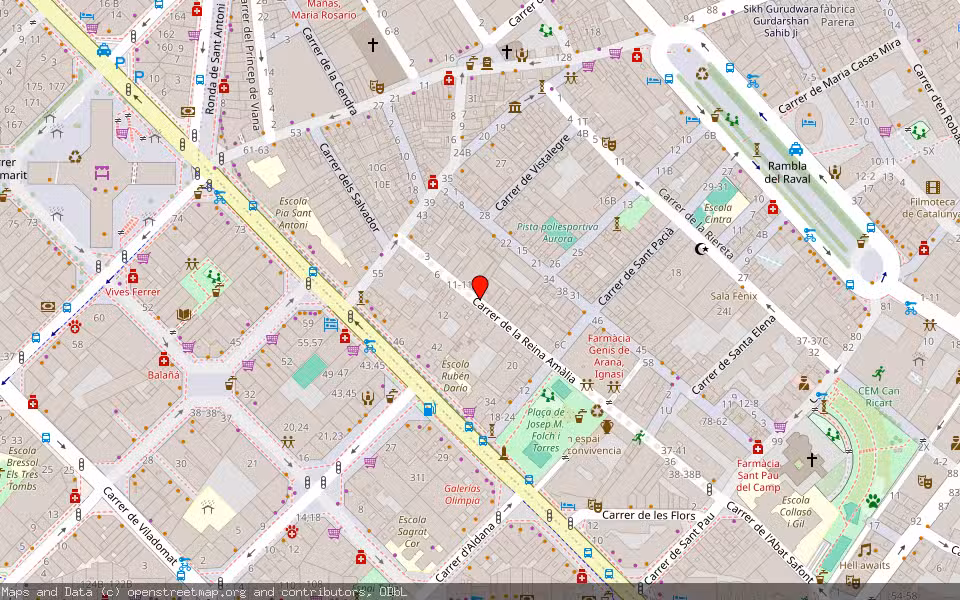This screenshot has height=600, width=960.
Task: Click the parking P icon near the taxi stand
Action: point(119,61)
